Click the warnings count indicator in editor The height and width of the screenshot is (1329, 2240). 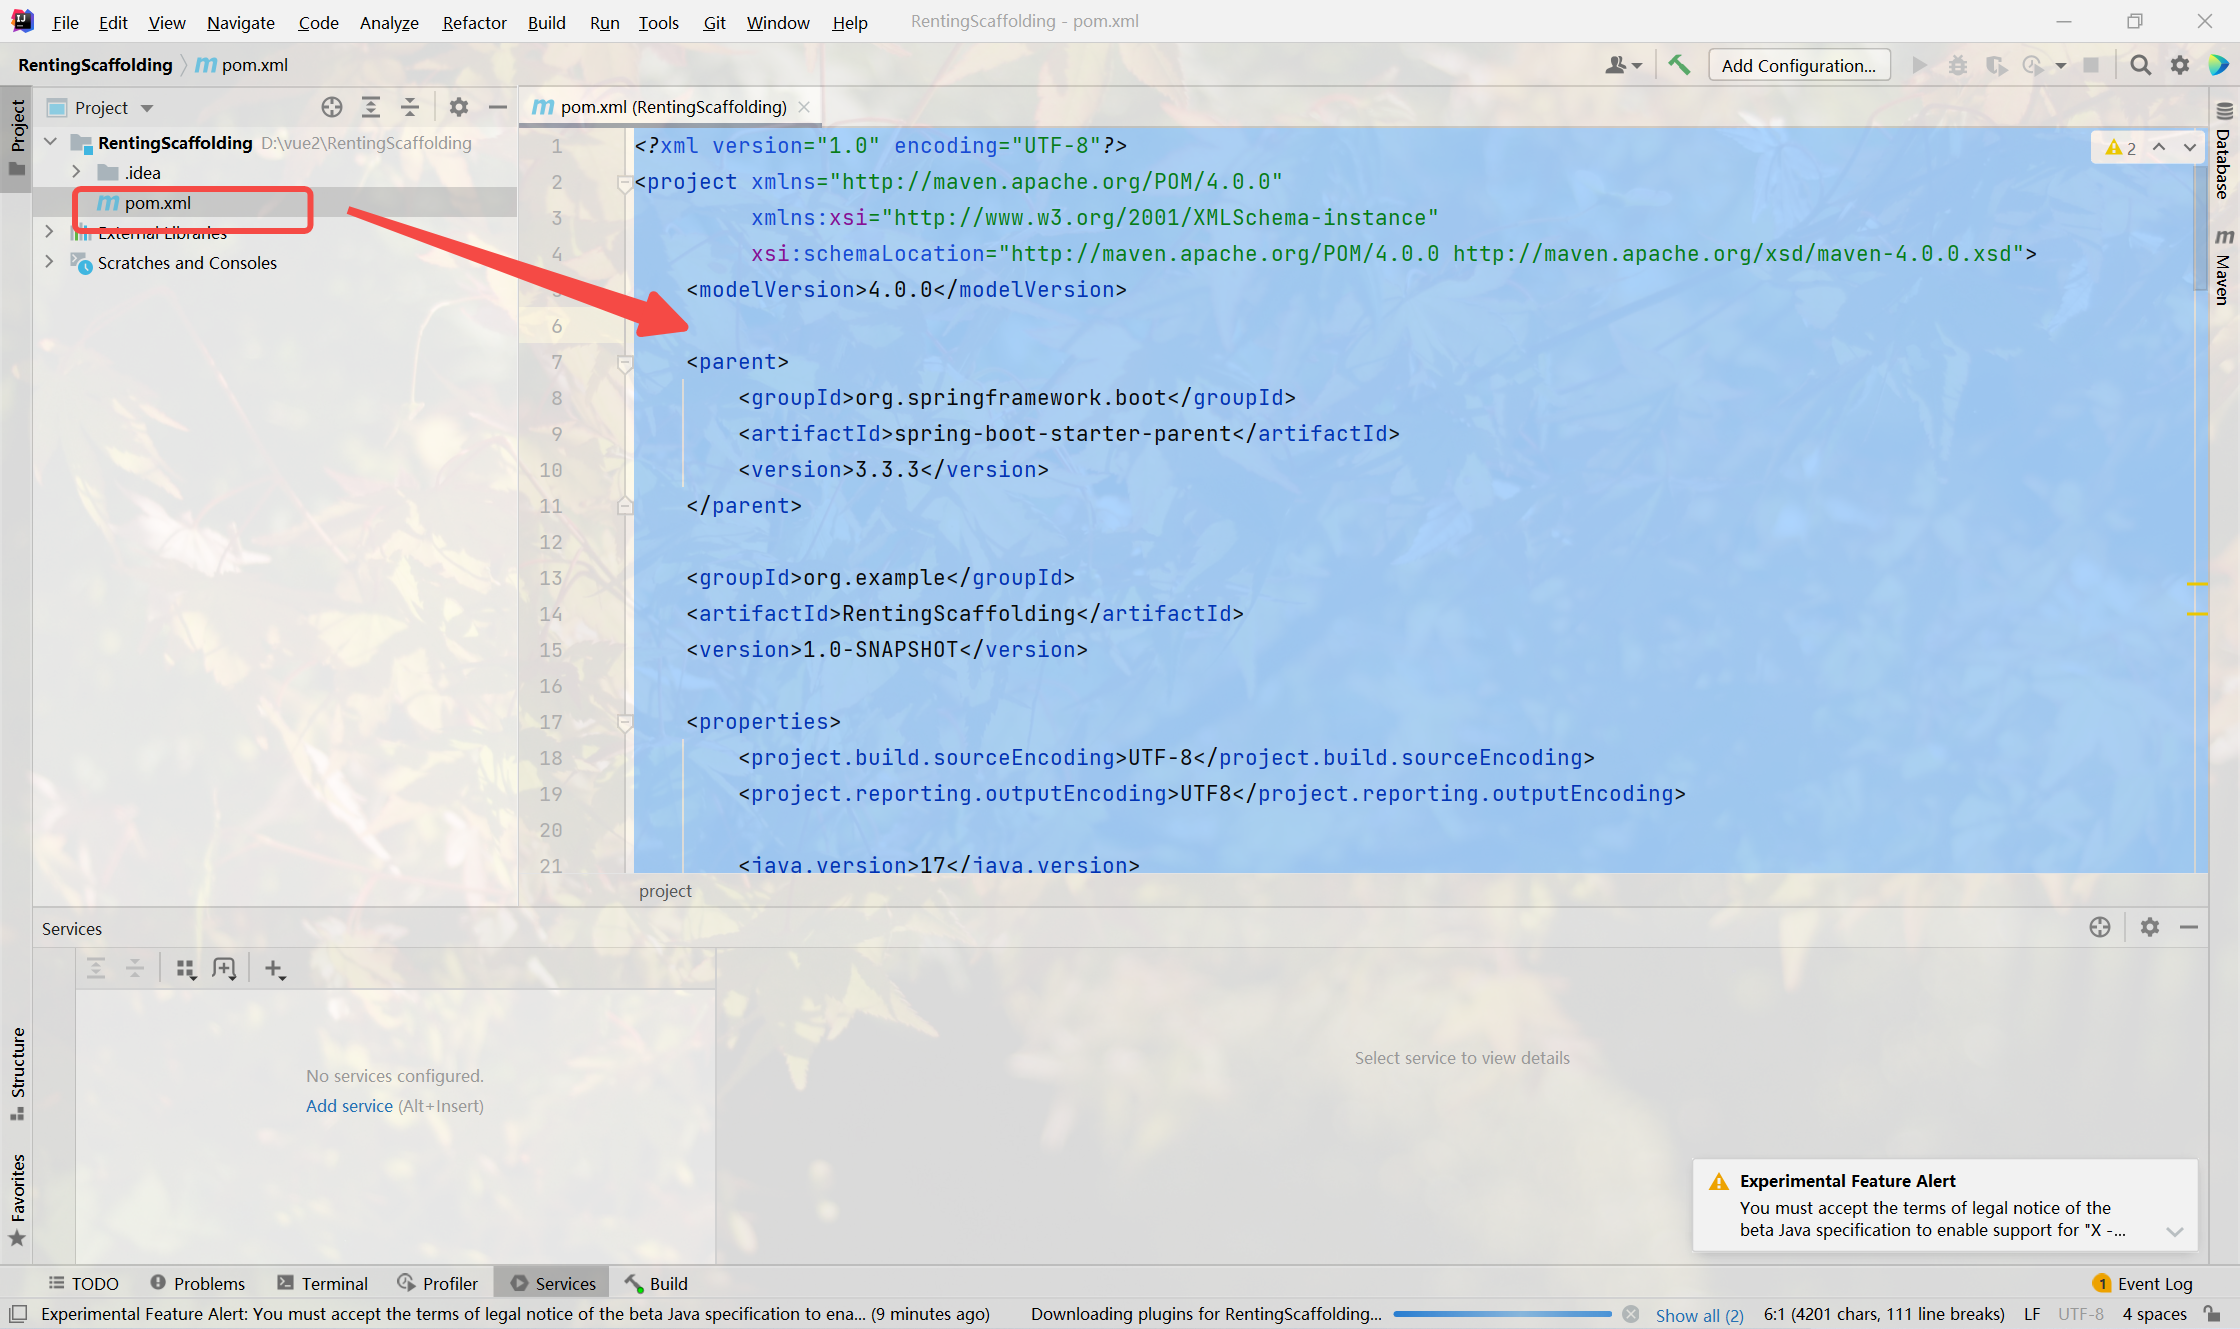2121,147
